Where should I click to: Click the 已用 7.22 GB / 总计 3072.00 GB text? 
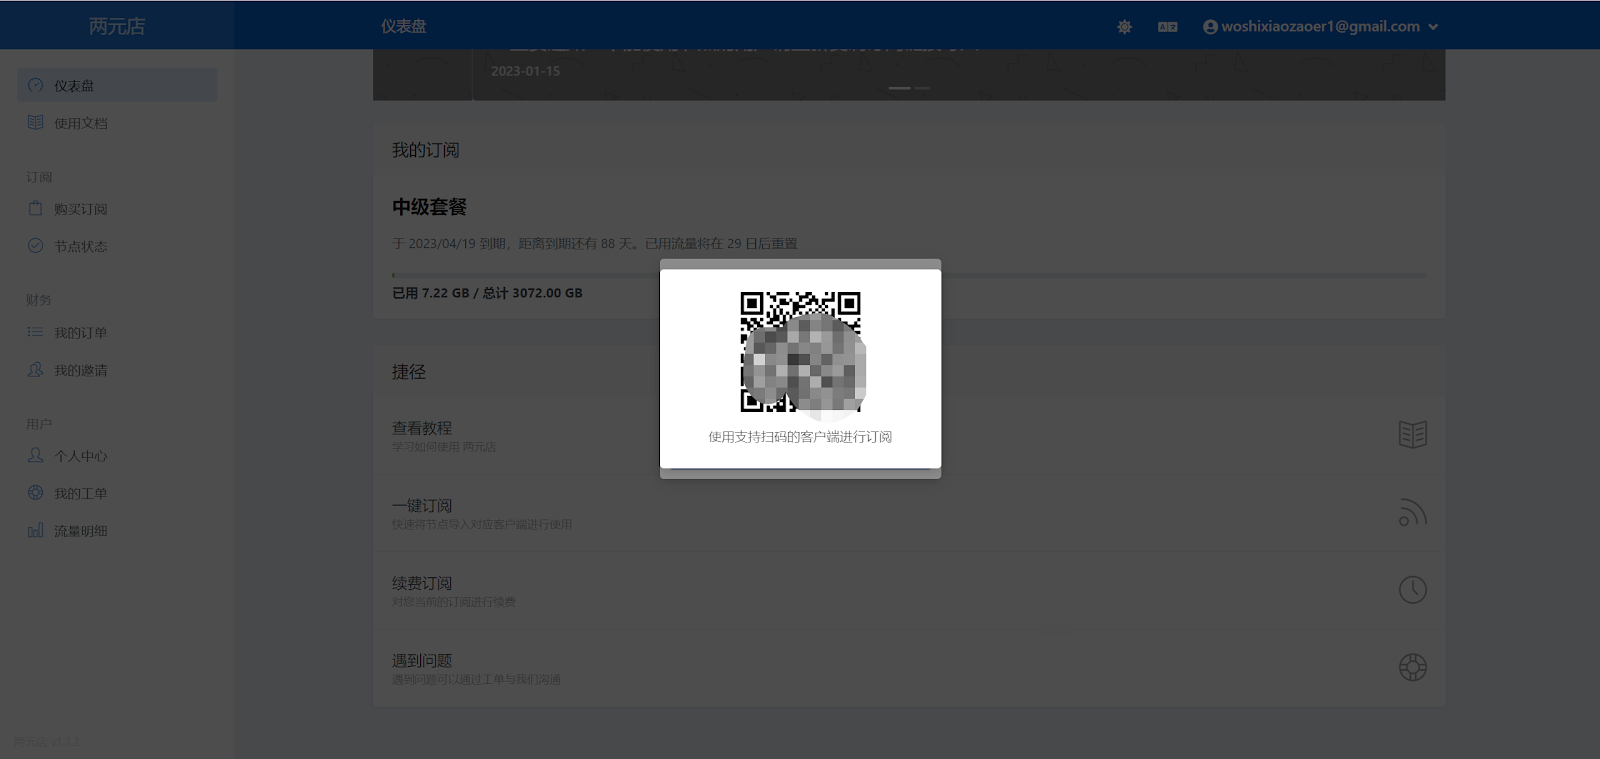pos(487,293)
